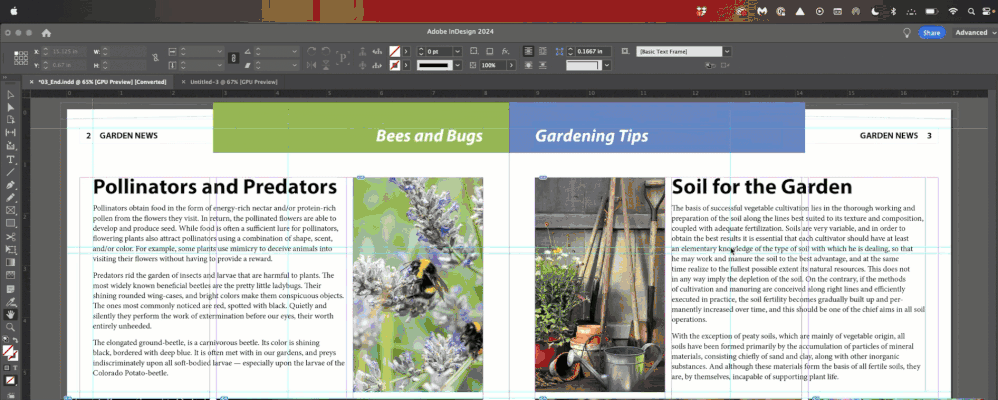This screenshot has width=998, height=400.
Task: Close the Untitled-3 document tab
Action: (183, 82)
